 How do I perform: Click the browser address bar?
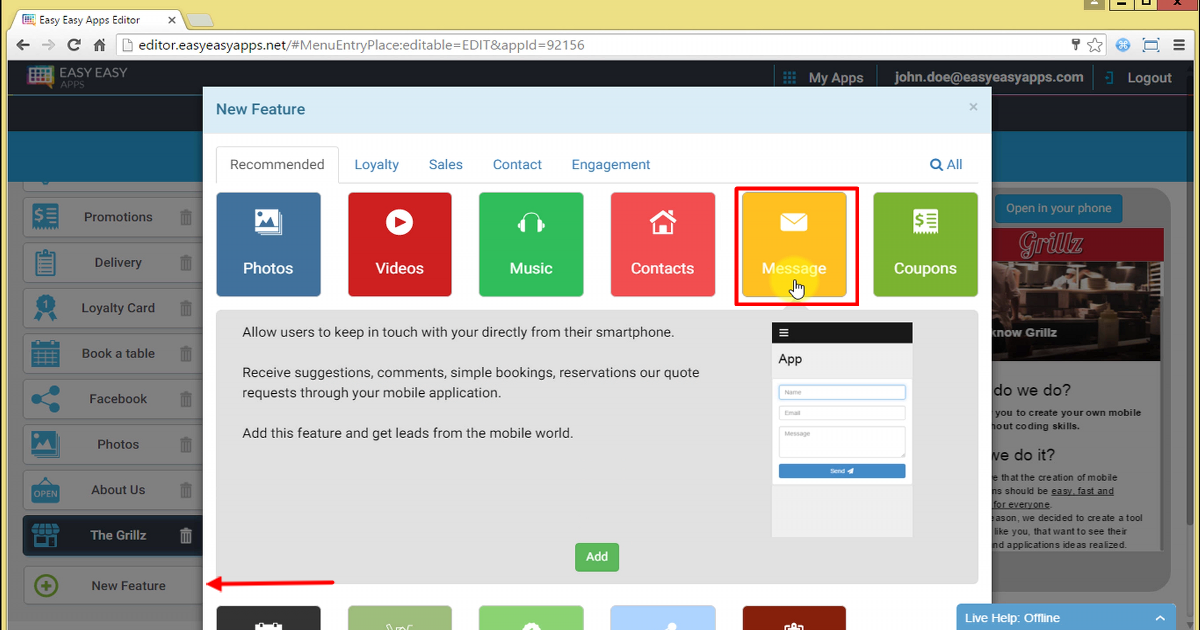click(590, 45)
